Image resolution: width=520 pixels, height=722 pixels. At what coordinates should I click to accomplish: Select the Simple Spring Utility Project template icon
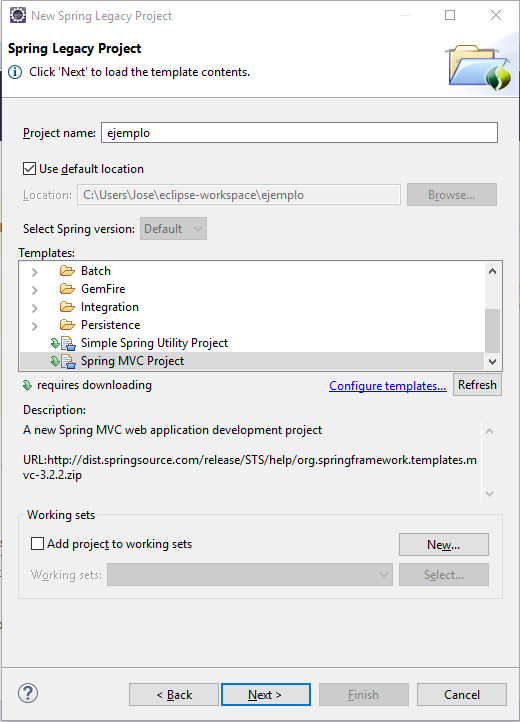pos(63,343)
